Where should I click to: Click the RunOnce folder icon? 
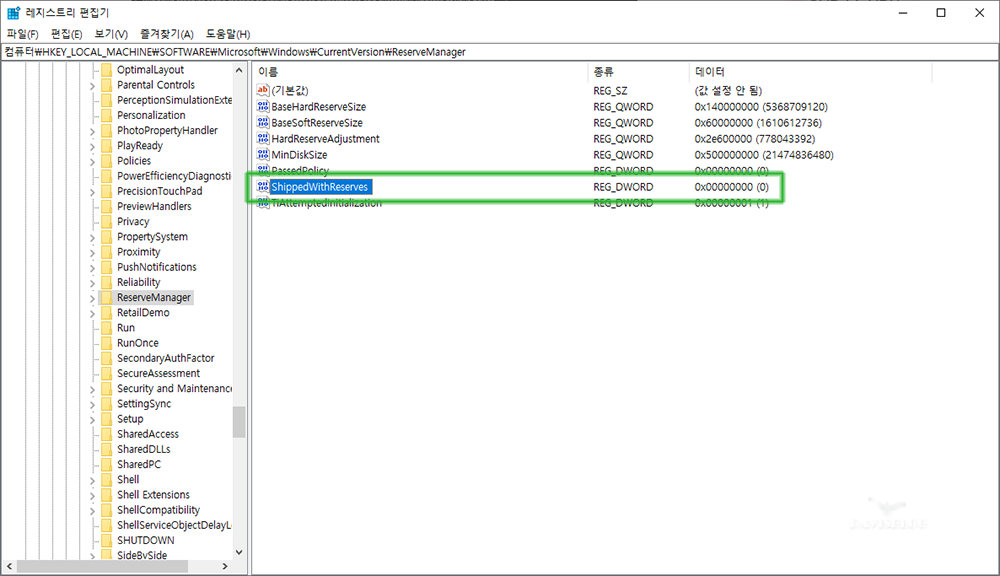pos(107,343)
